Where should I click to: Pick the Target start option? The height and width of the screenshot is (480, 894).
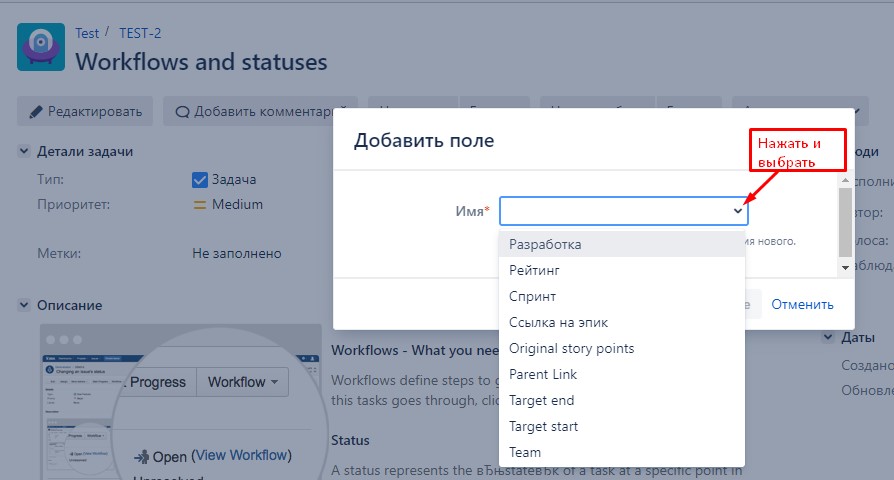coord(621,426)
